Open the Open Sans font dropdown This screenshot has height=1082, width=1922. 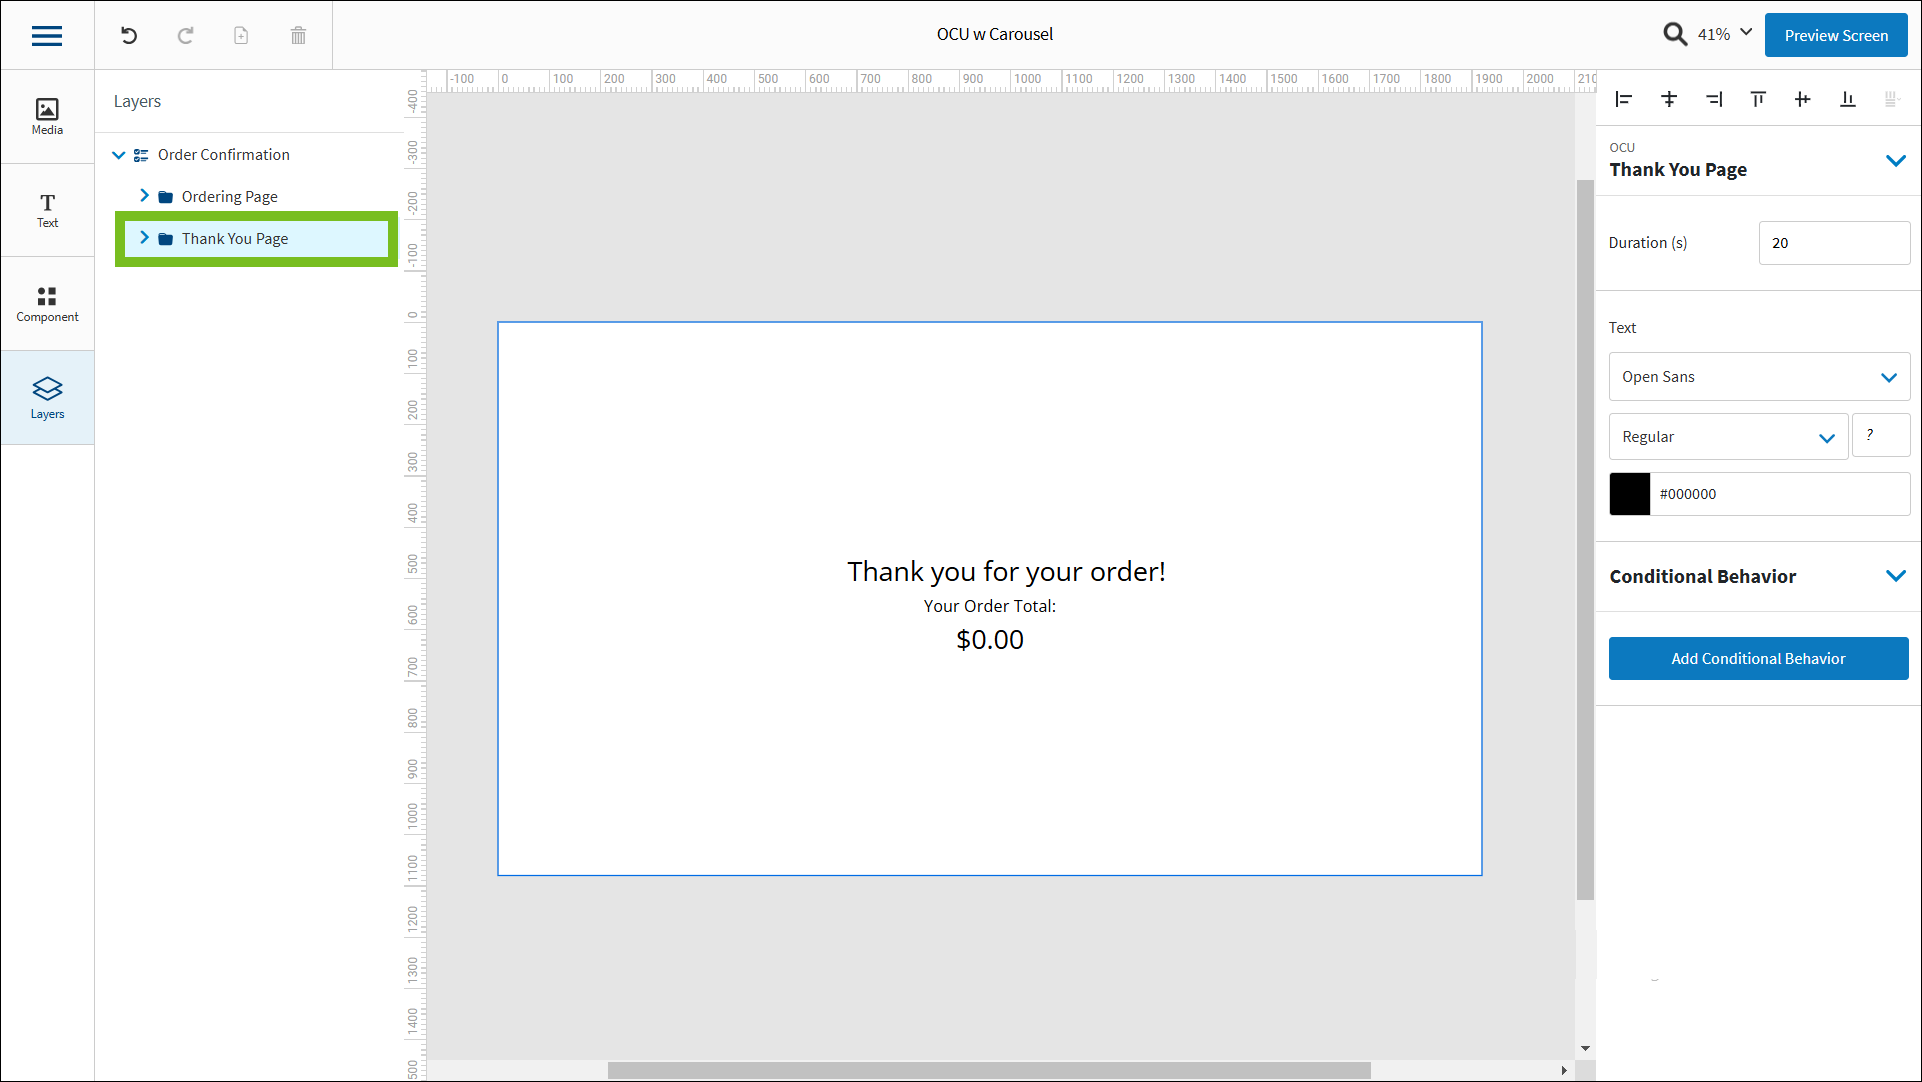[1889, 377]
